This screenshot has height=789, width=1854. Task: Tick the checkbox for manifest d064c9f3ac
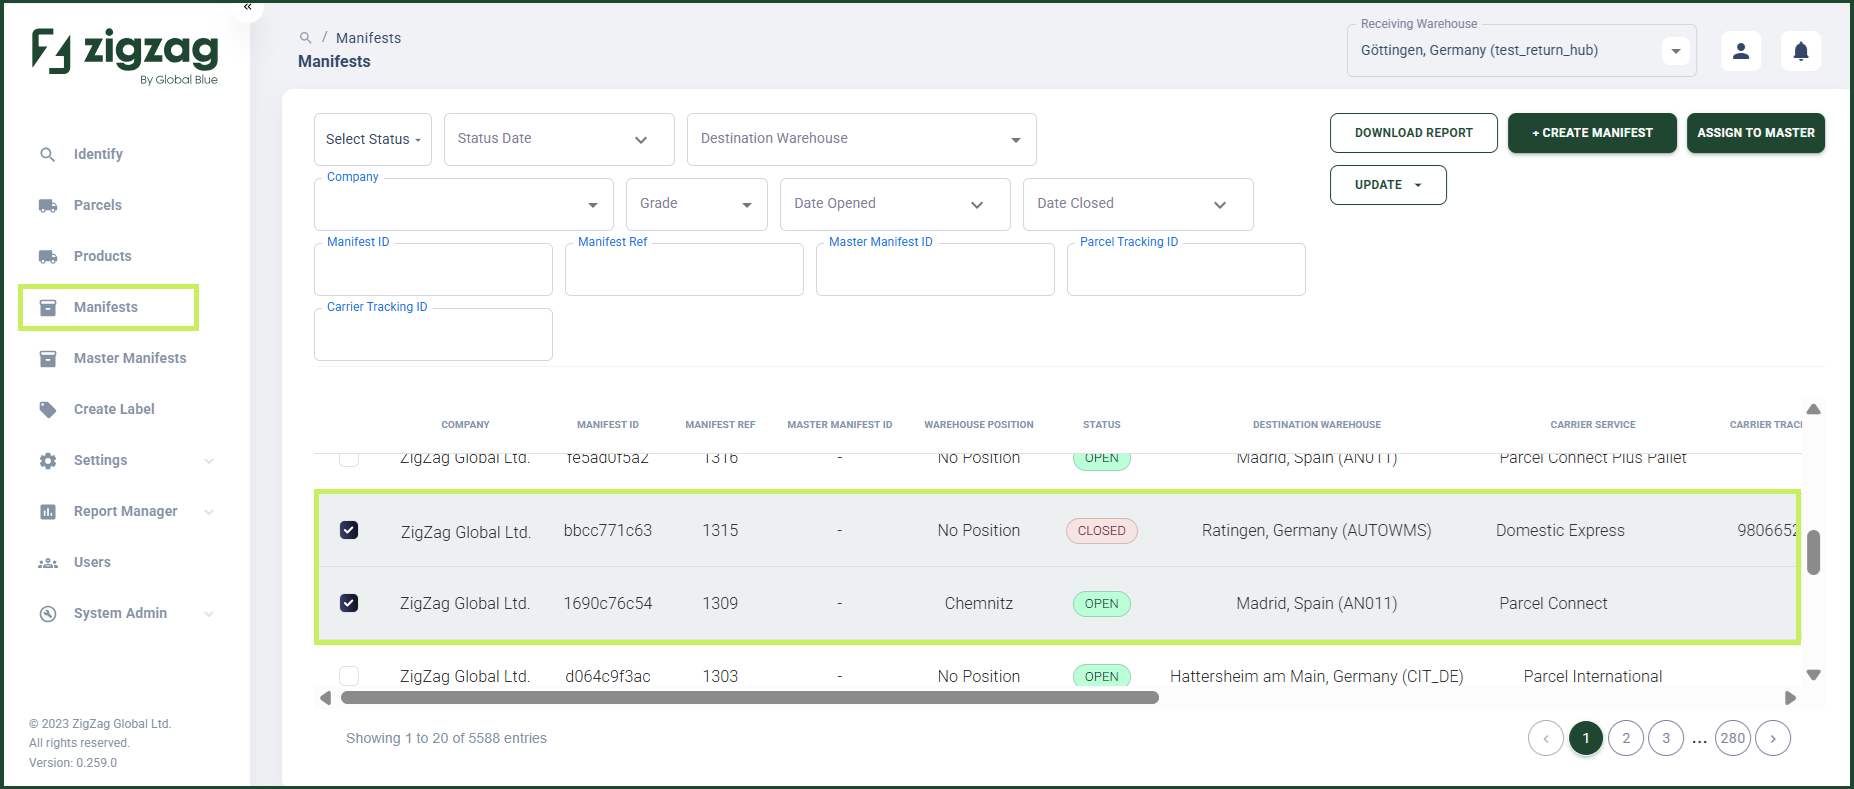coord(349,676)
